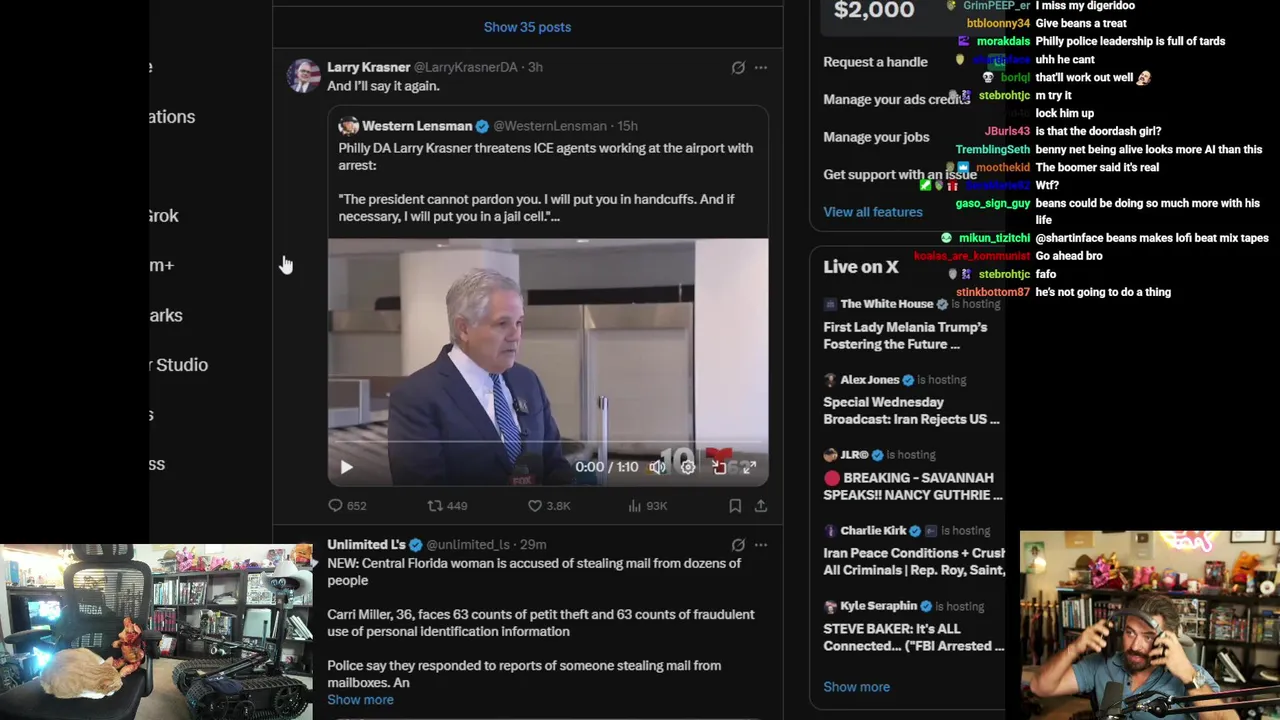Open more options on Unlimited L's post
This screenshot has height=720, width=1280.
click(x=761, y=545)
